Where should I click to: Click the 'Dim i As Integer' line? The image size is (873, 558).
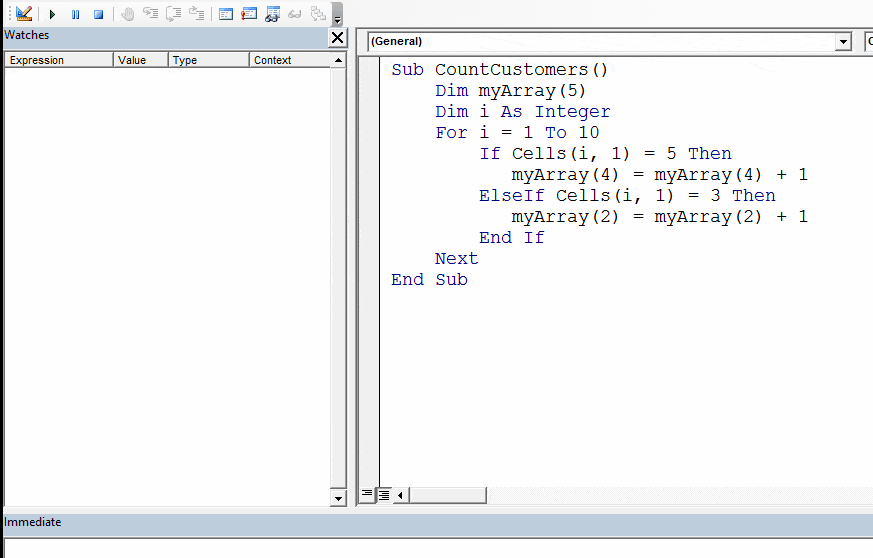coord(522,112)
